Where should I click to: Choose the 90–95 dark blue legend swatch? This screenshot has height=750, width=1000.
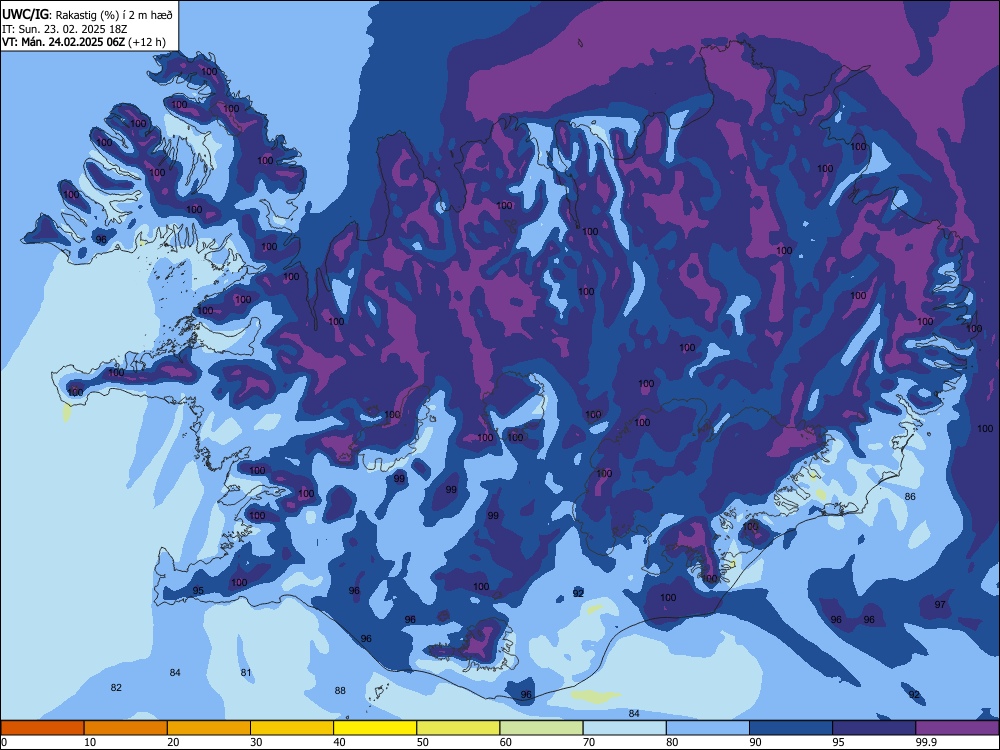point(791,728)
